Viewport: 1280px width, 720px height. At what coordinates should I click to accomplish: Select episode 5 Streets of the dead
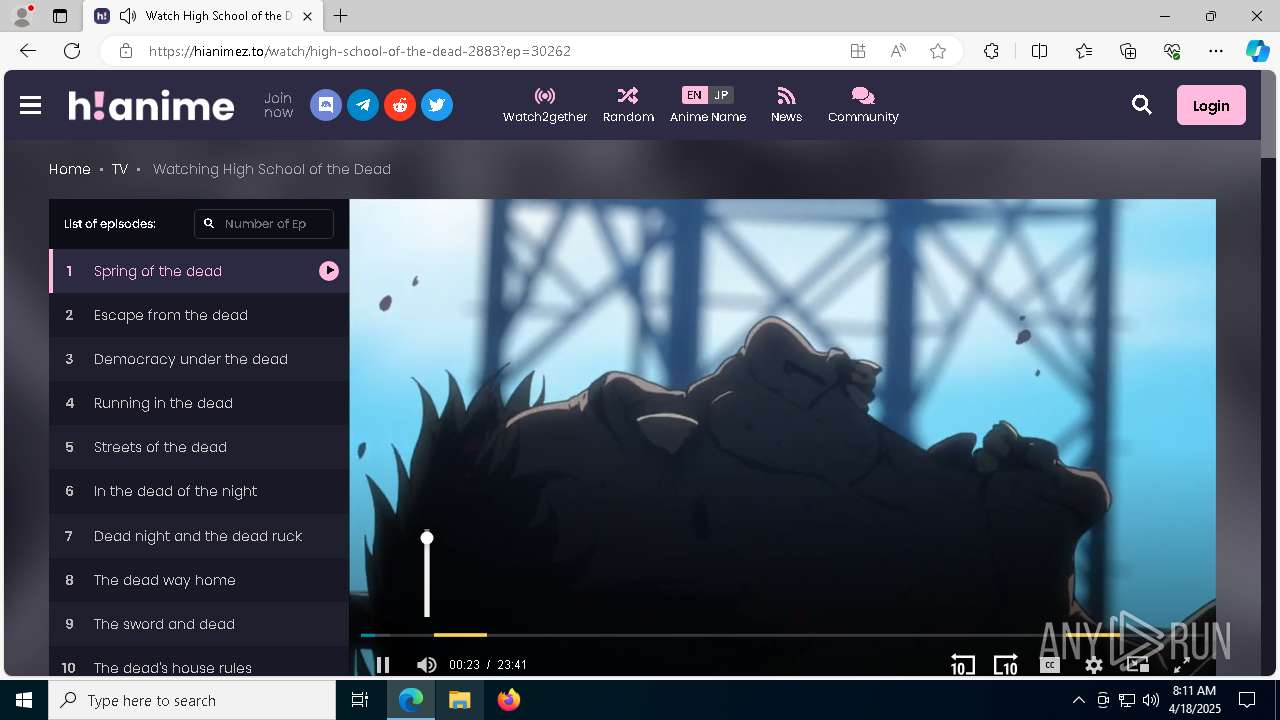[x=199, y=447]
